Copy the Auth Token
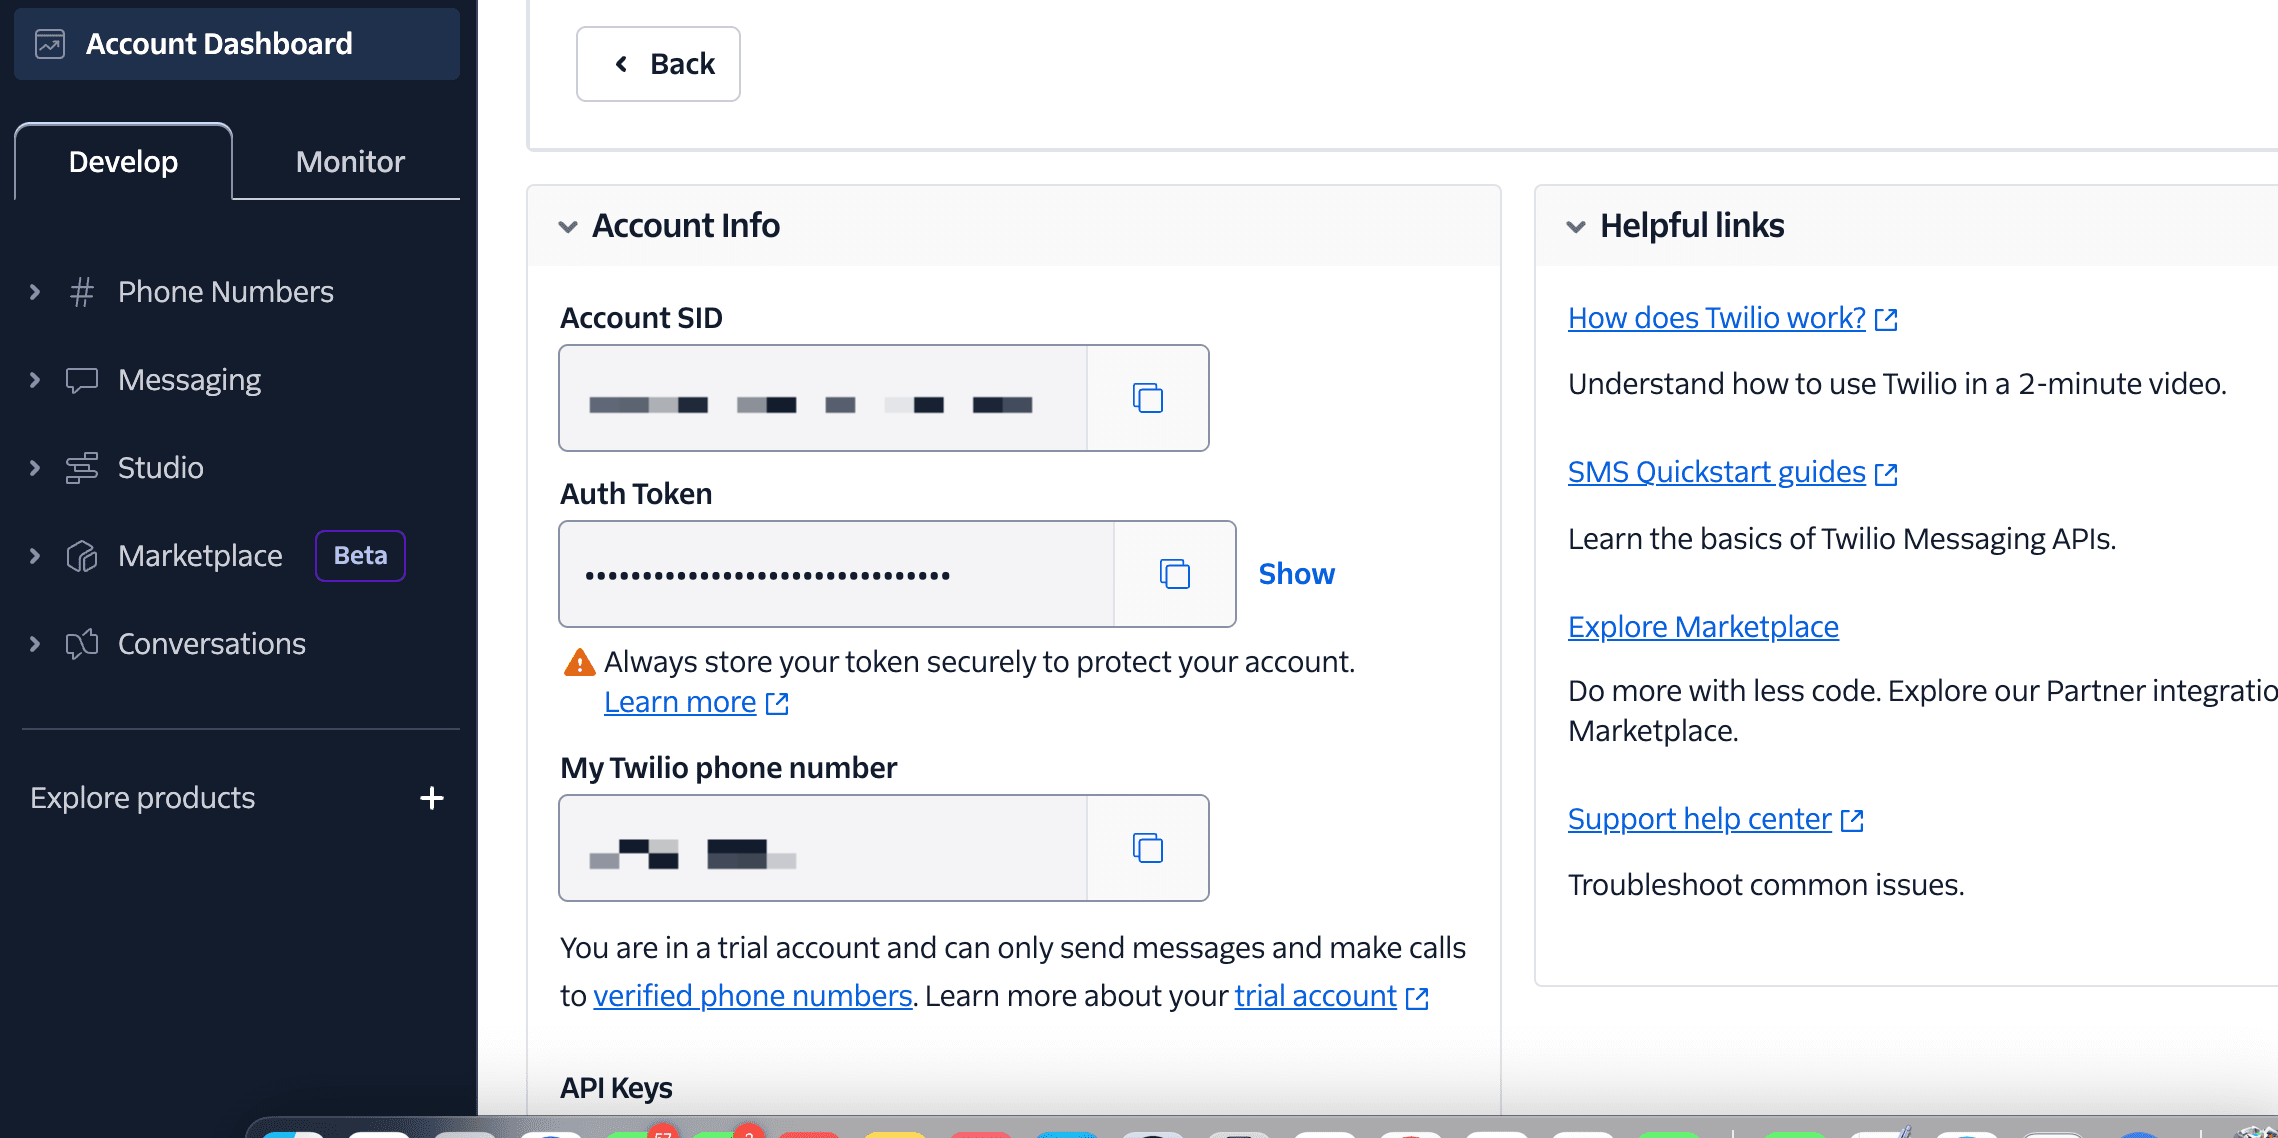This screenshot has width=2278, height=1138. point(1174,574)
